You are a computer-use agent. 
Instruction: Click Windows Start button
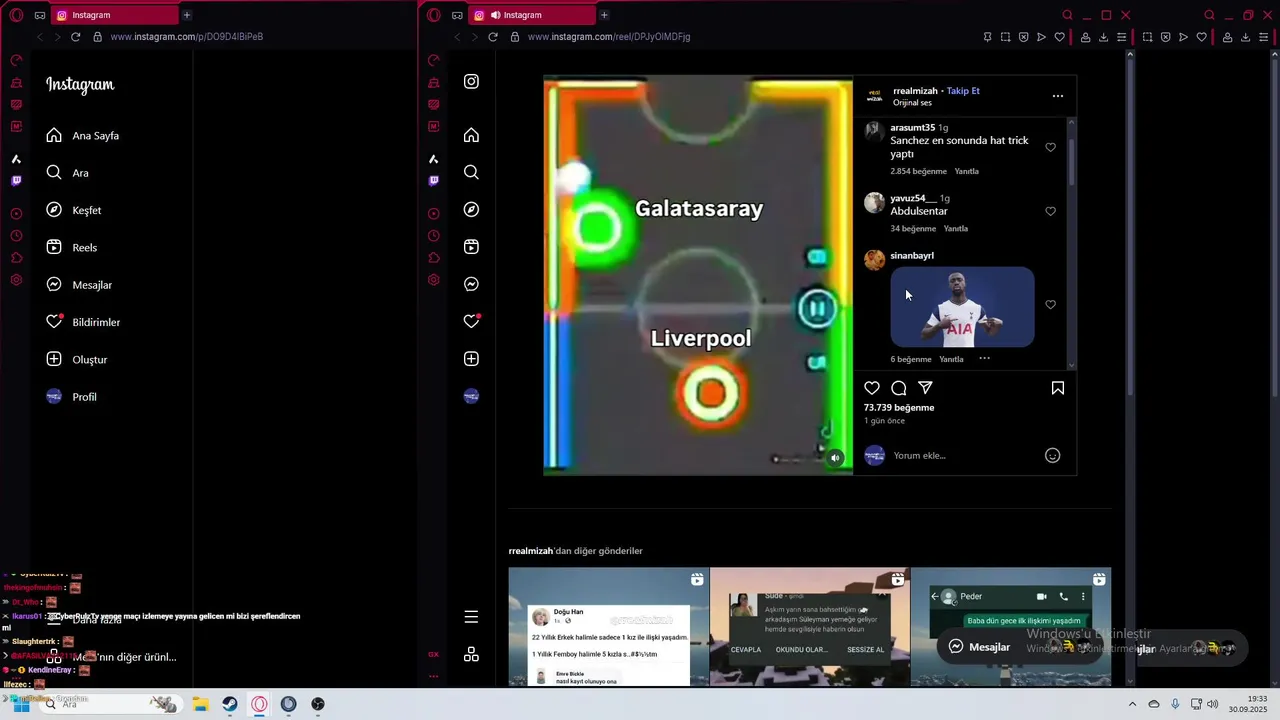[x=20, y=704]
